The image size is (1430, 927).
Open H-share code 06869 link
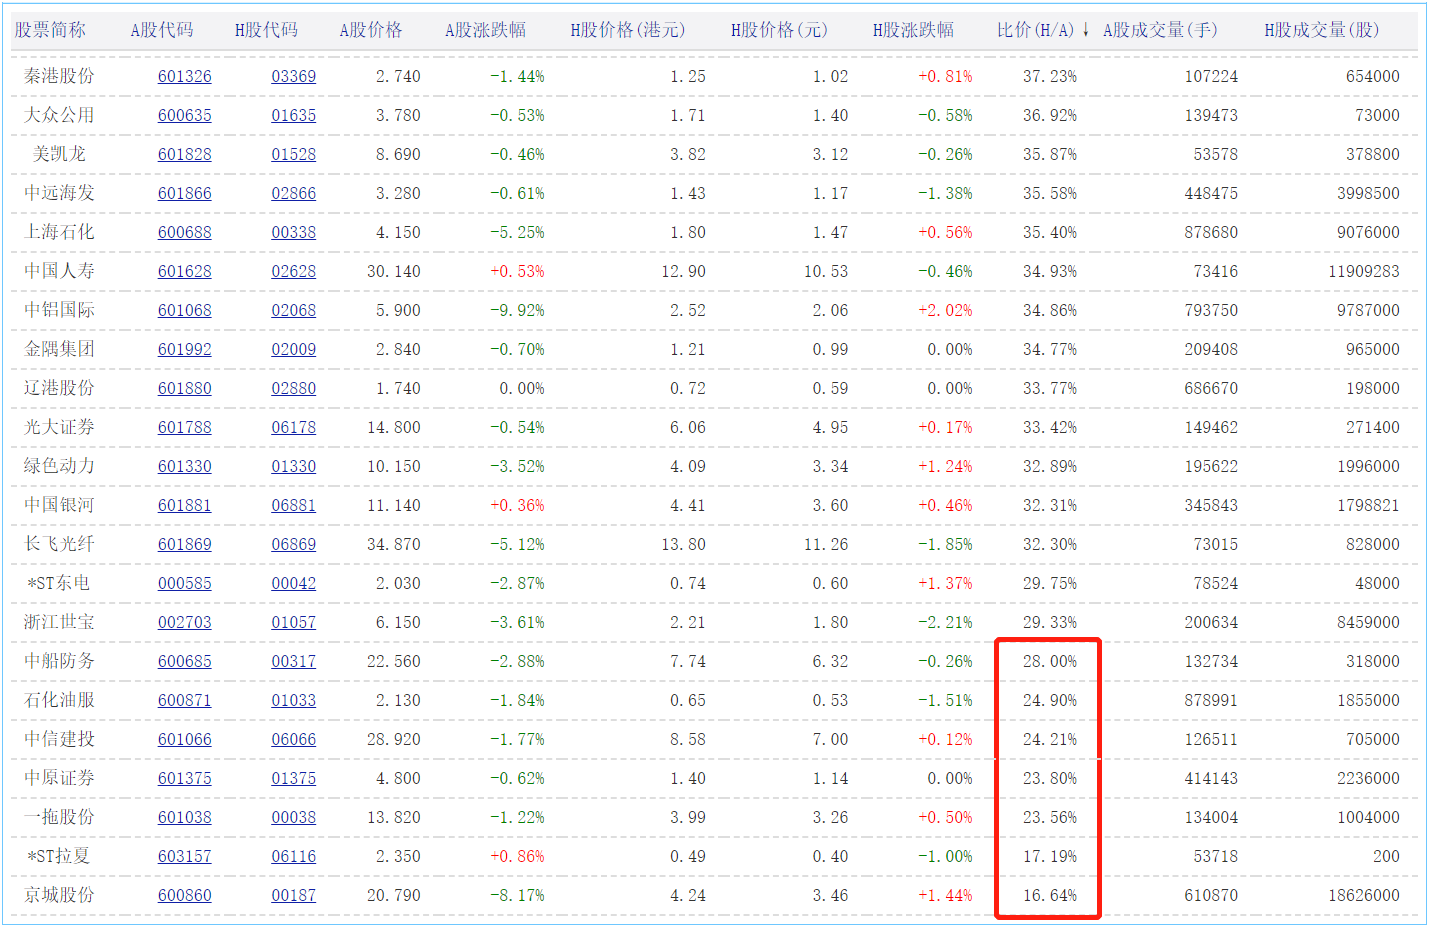294,544
